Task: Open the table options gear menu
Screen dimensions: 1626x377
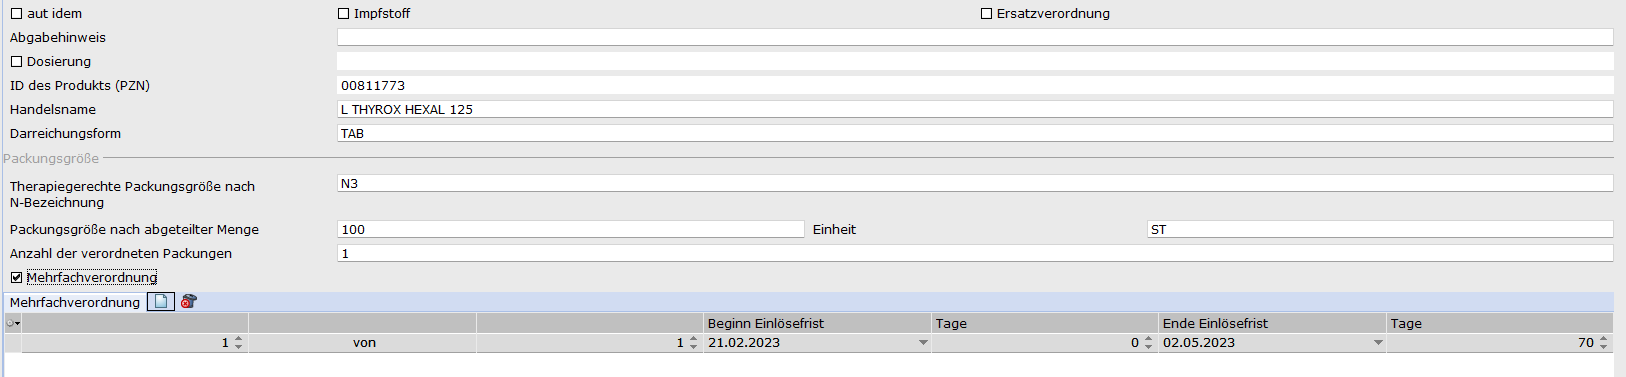Action: (x=13, y=323)
